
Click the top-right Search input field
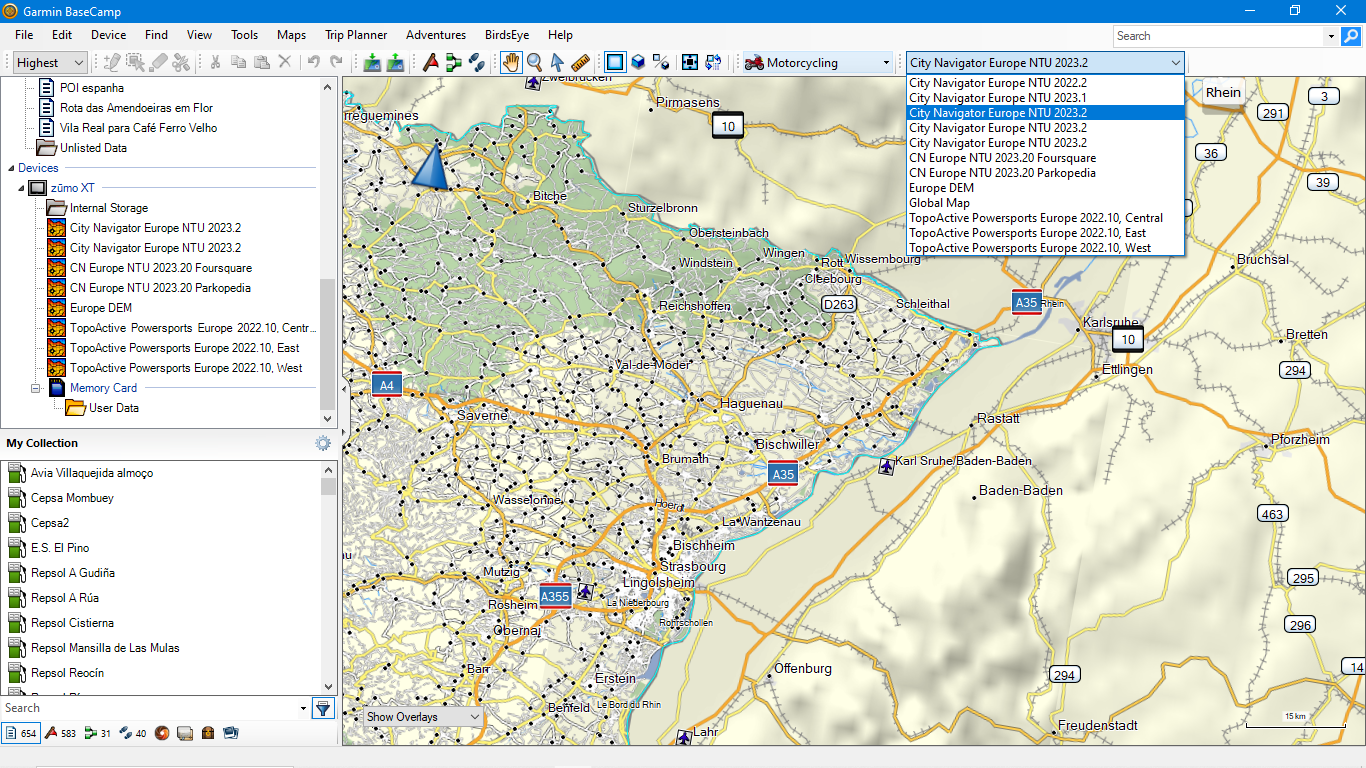pos(1218,36)
